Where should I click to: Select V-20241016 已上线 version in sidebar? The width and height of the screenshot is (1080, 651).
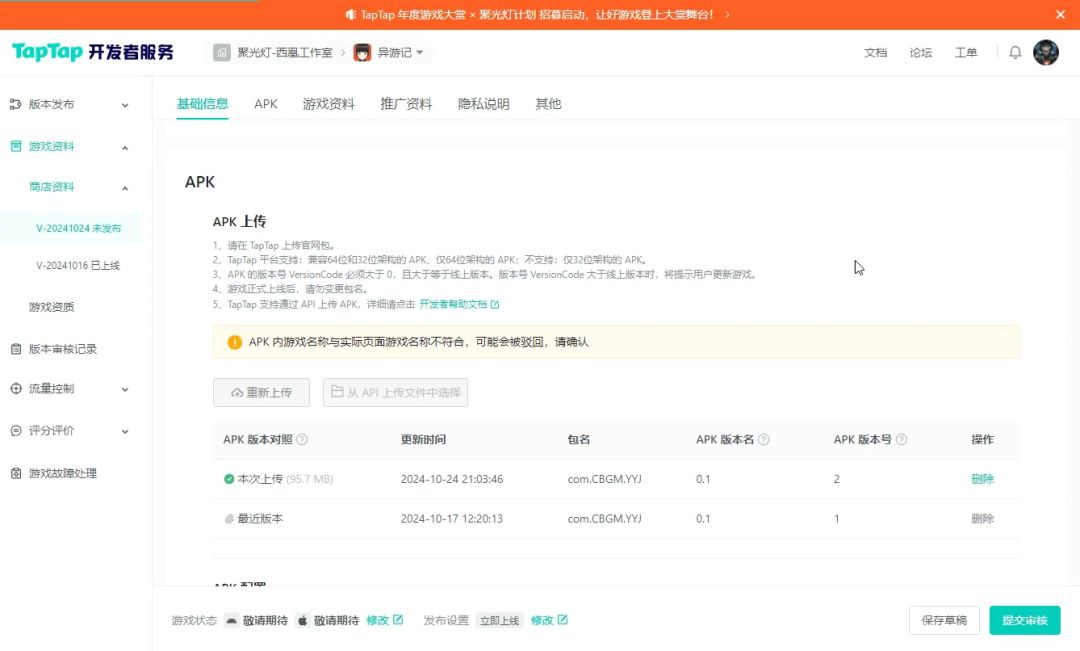pyautogui.click(x=78, y=265)
